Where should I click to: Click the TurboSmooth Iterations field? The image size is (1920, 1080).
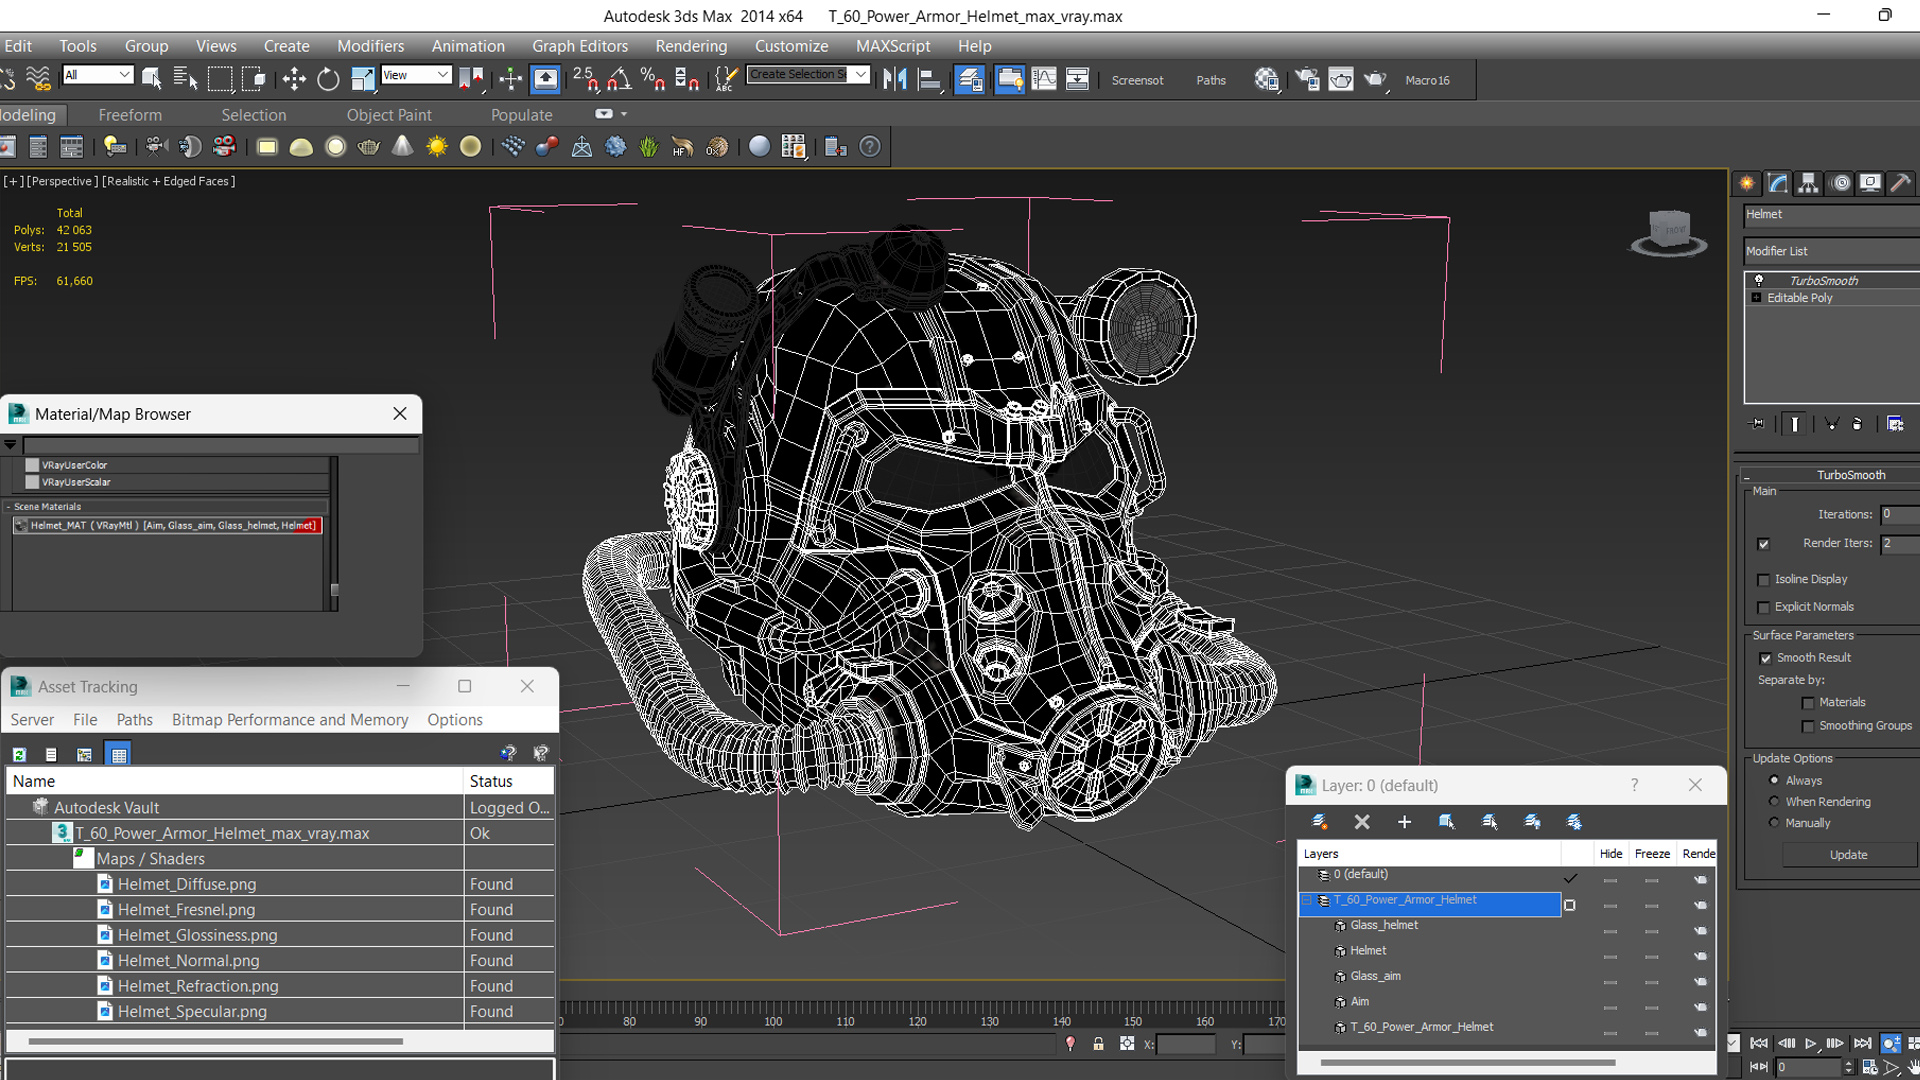point(1900,515)
